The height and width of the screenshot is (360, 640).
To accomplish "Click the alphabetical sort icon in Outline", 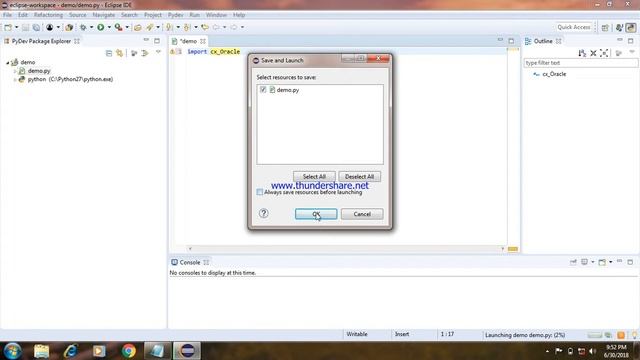I will [582, 53].
